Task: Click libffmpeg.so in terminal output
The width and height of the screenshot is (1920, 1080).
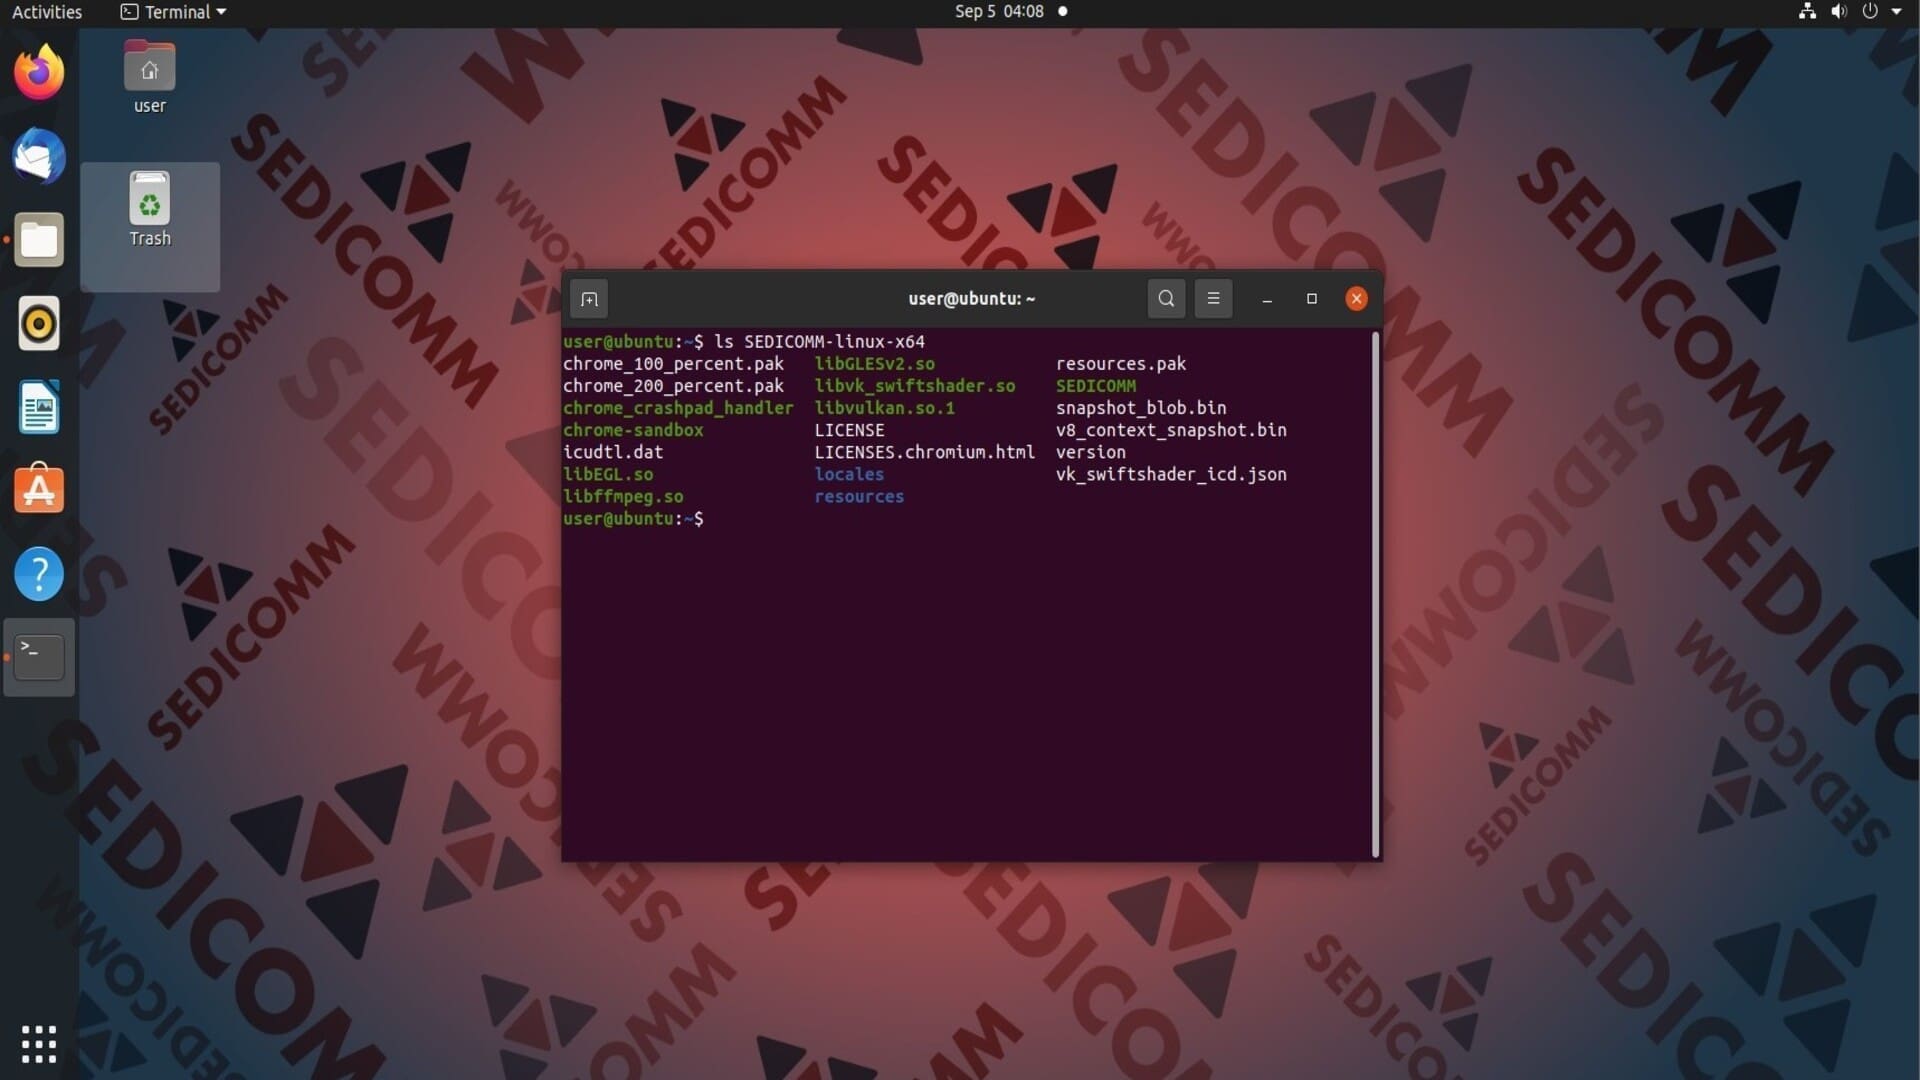Action: pos(623,496)
